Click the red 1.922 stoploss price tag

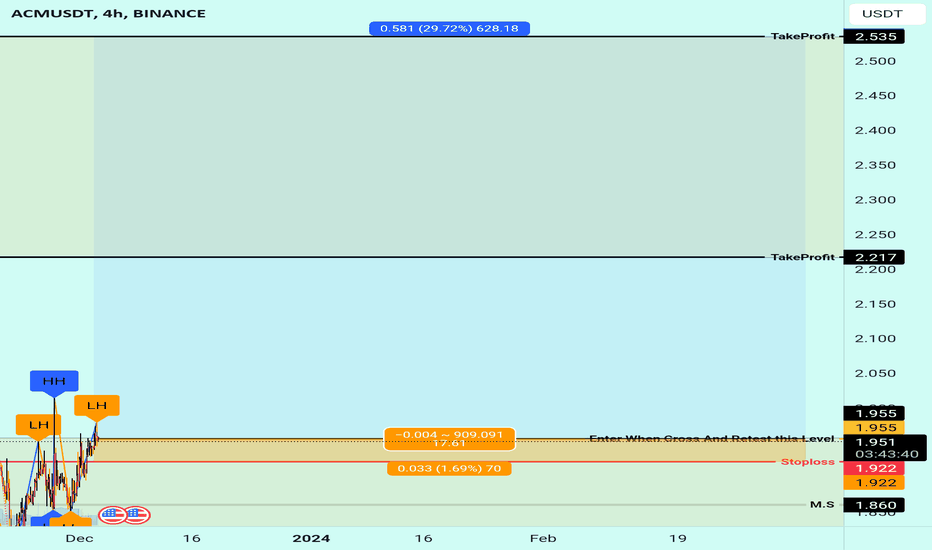click(875, 468)
